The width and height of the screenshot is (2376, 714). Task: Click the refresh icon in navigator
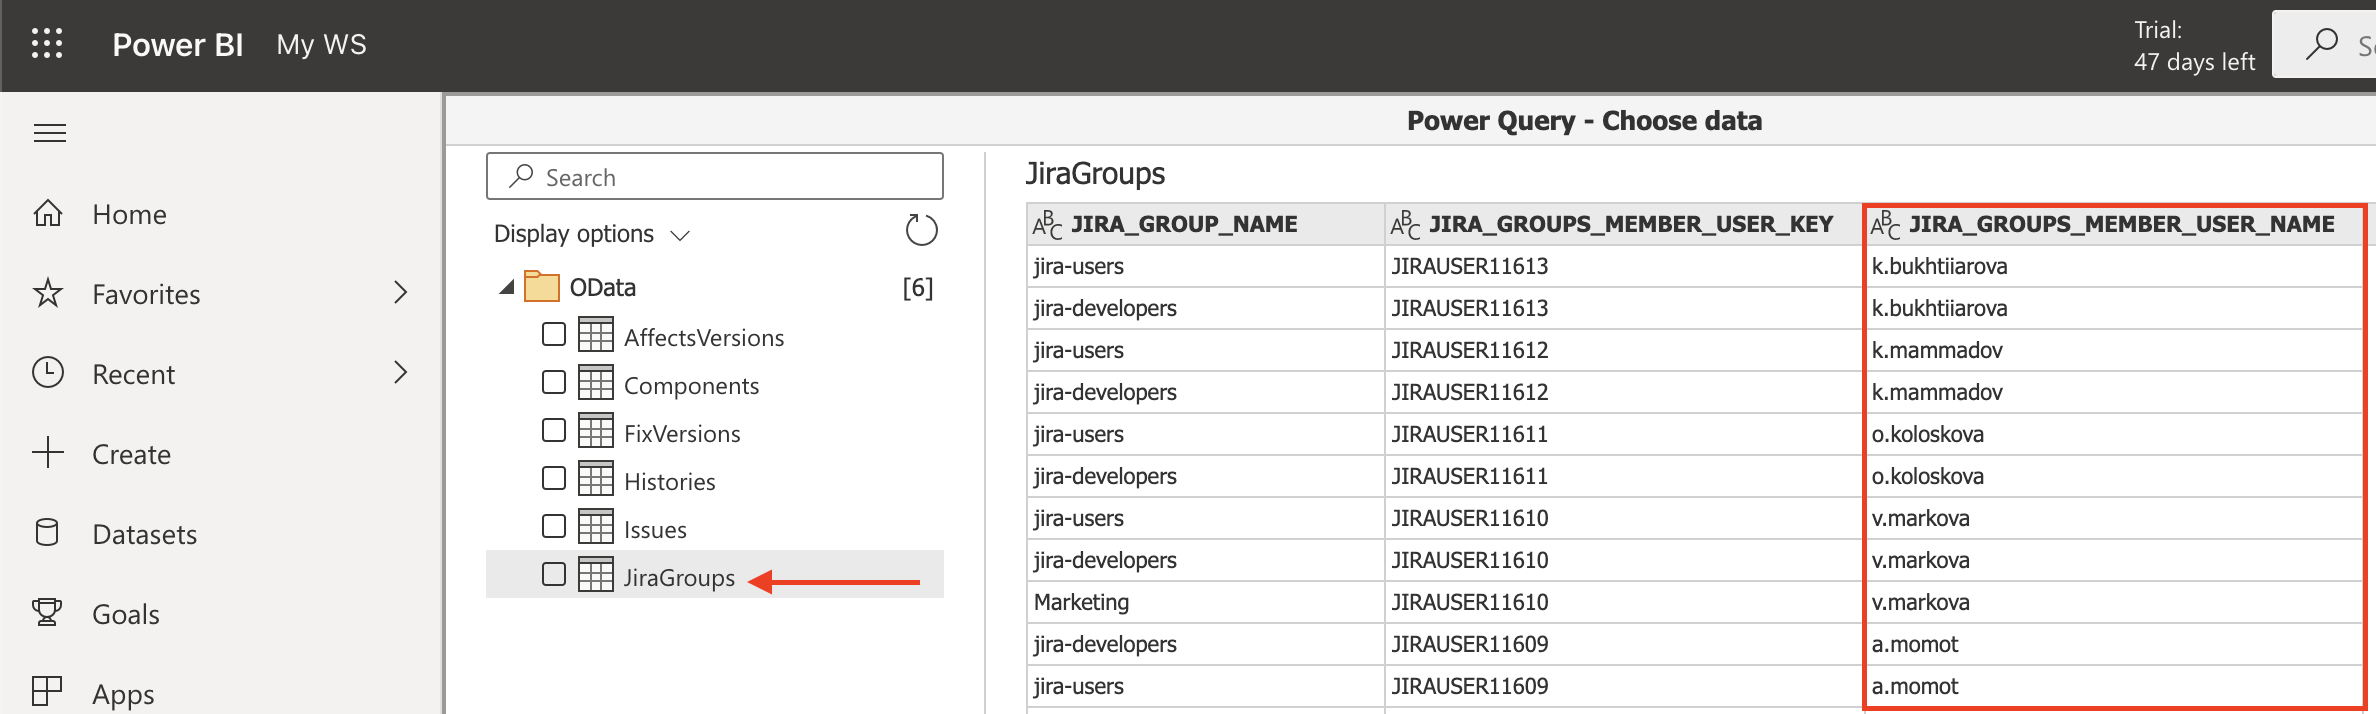(921, 231)
